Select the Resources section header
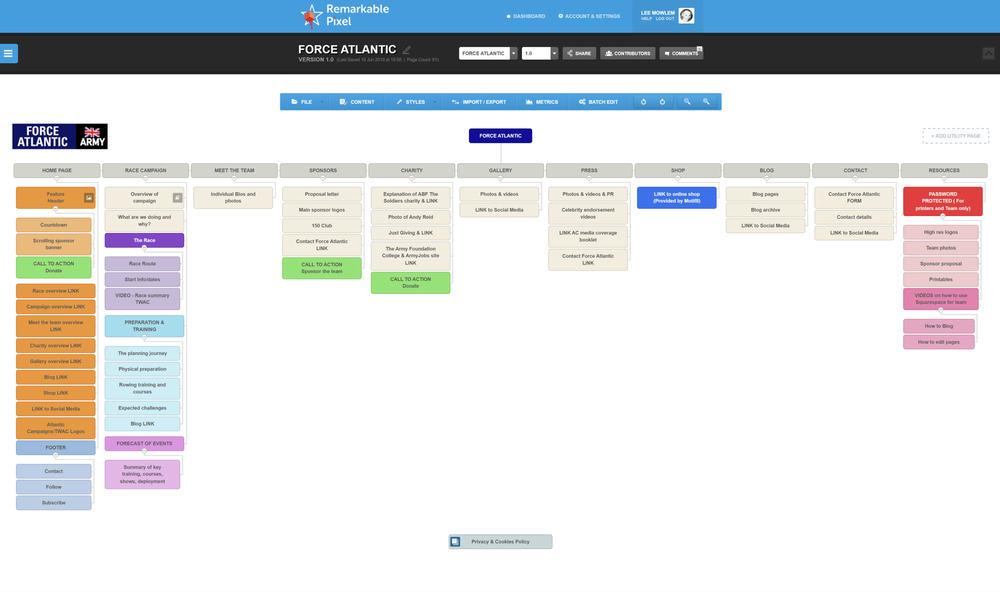1000x592 pixels. point(944,170)
